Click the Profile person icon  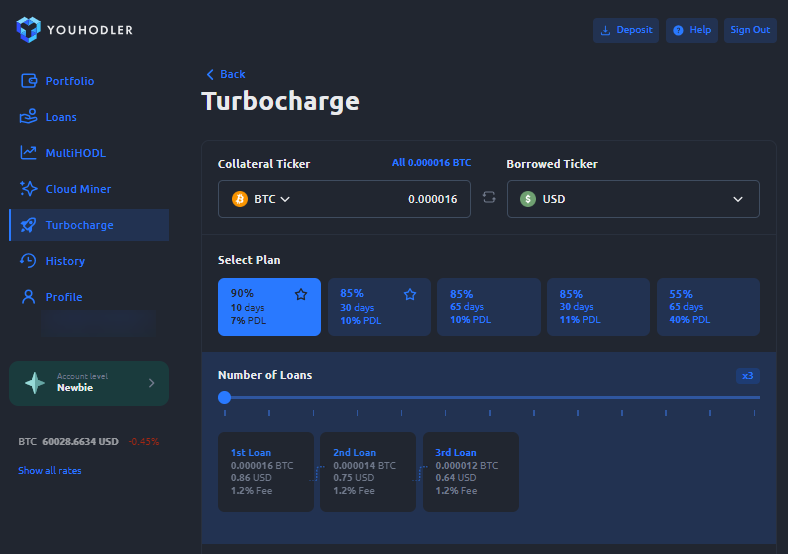point(29,297)
